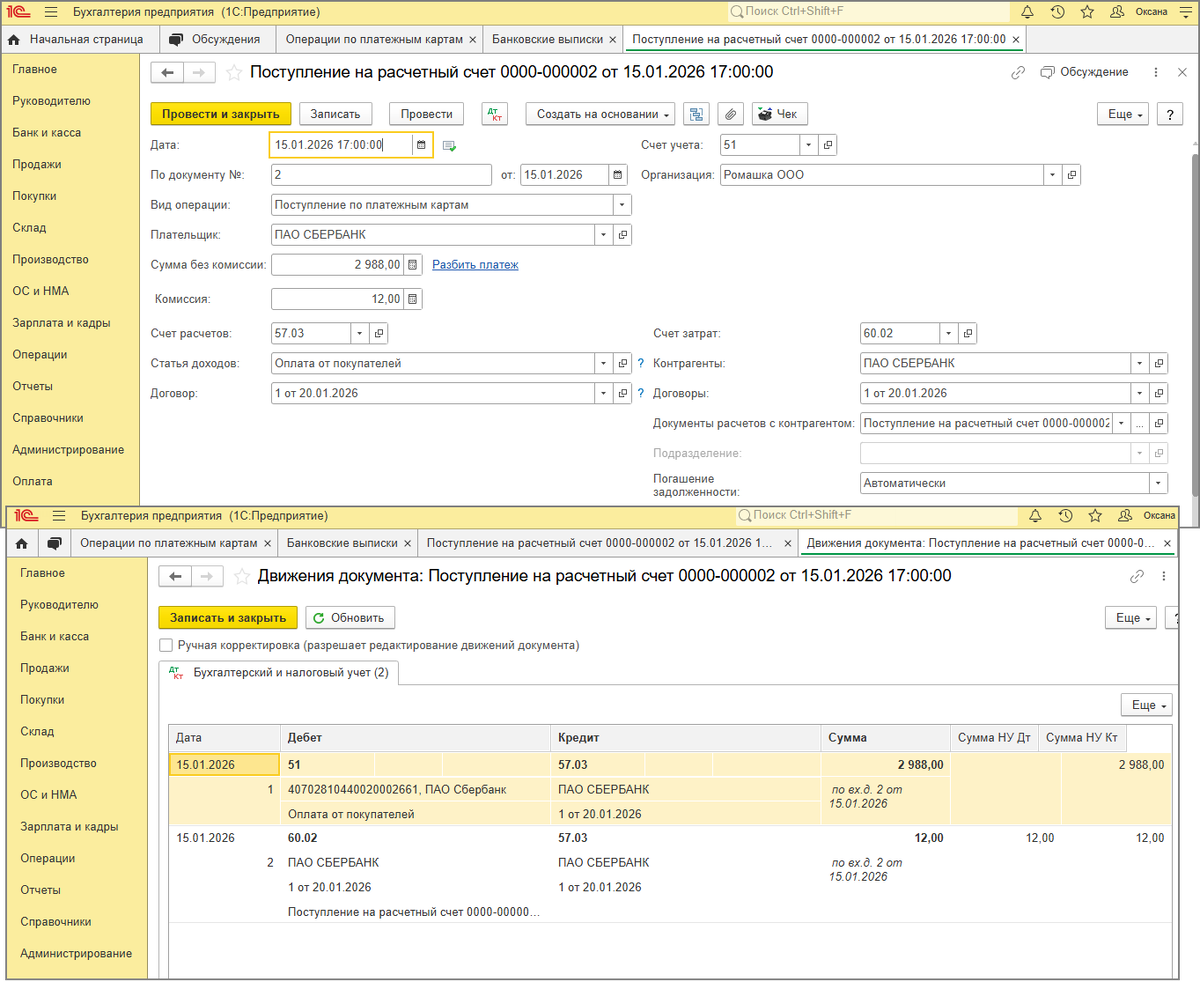The width and height of the screenshot is (1200, 982).
Task: Expand the Счет затрат 60.02 dropdown
Action: click(948, 333)
